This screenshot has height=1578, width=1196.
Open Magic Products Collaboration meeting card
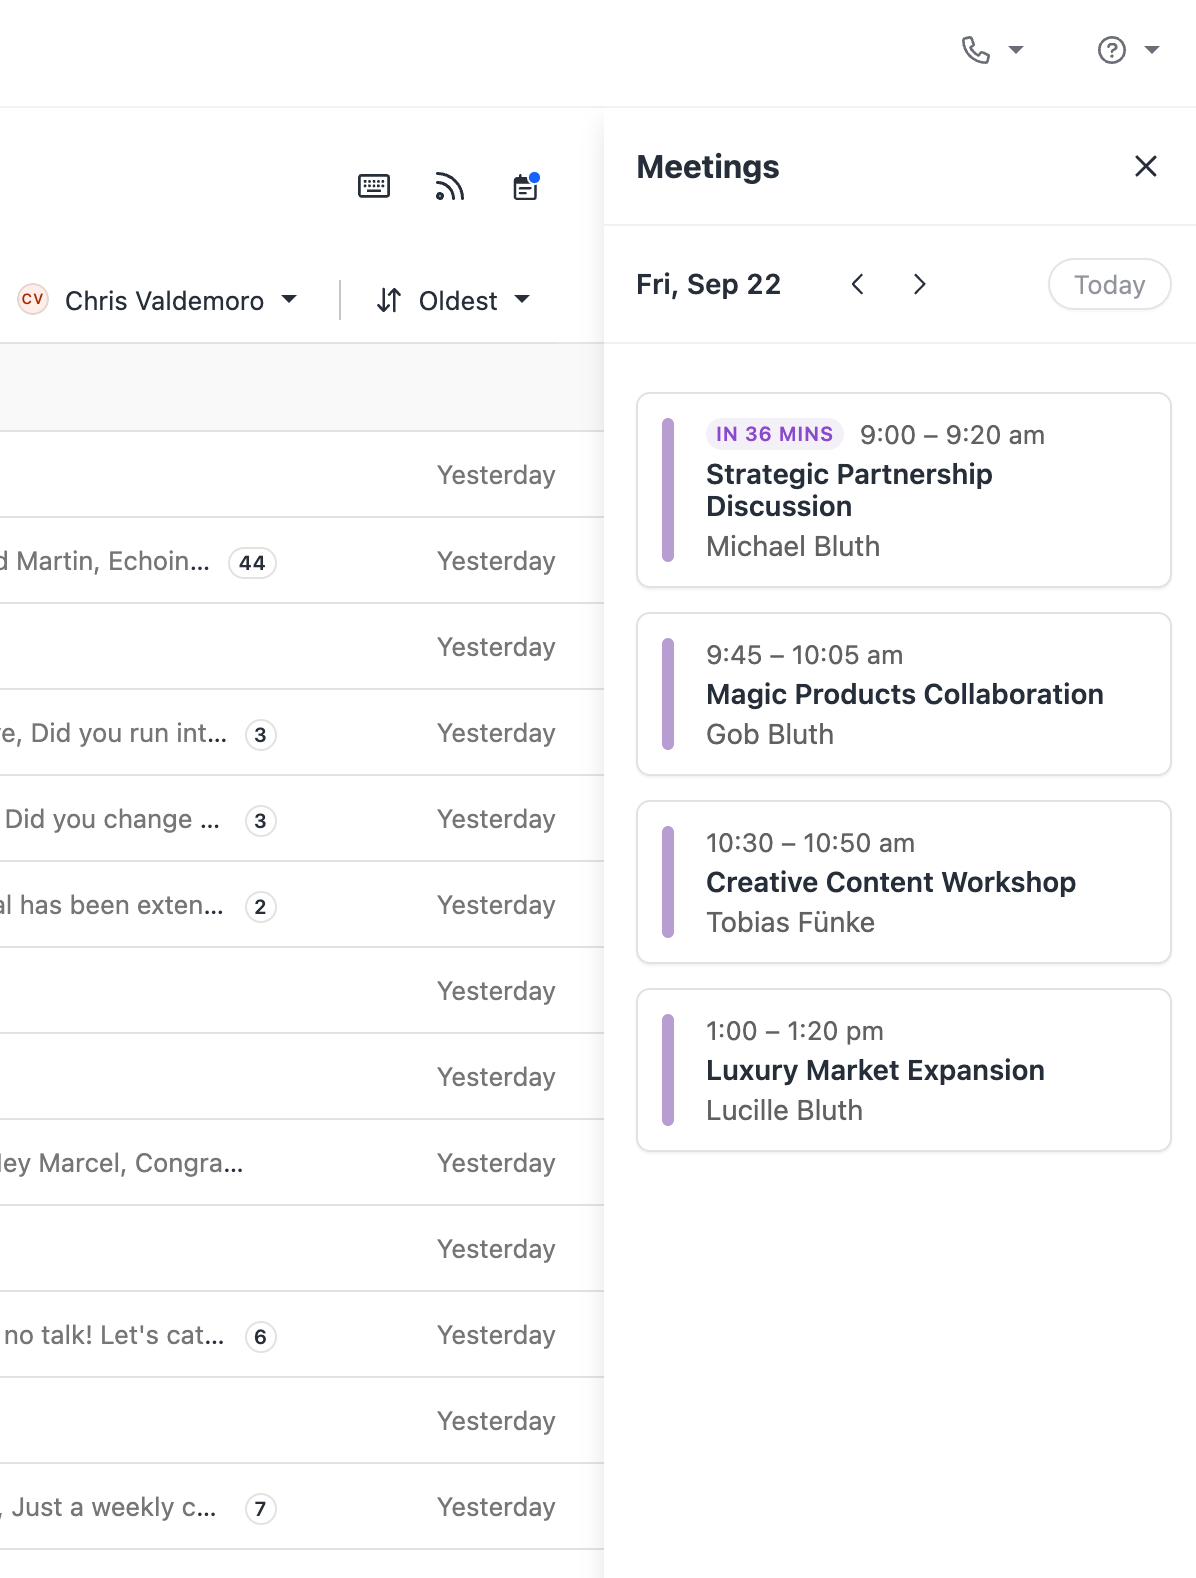click(903, 694)
